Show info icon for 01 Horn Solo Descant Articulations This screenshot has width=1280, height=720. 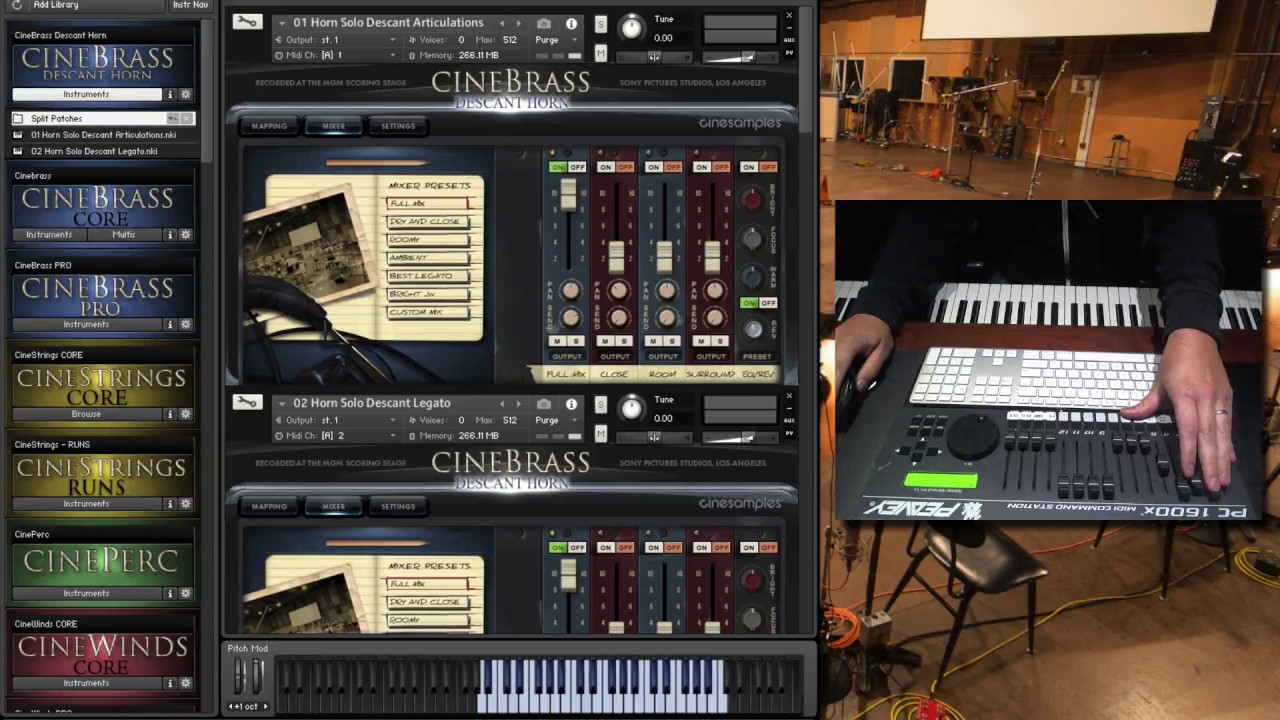(x=571, y=23)
